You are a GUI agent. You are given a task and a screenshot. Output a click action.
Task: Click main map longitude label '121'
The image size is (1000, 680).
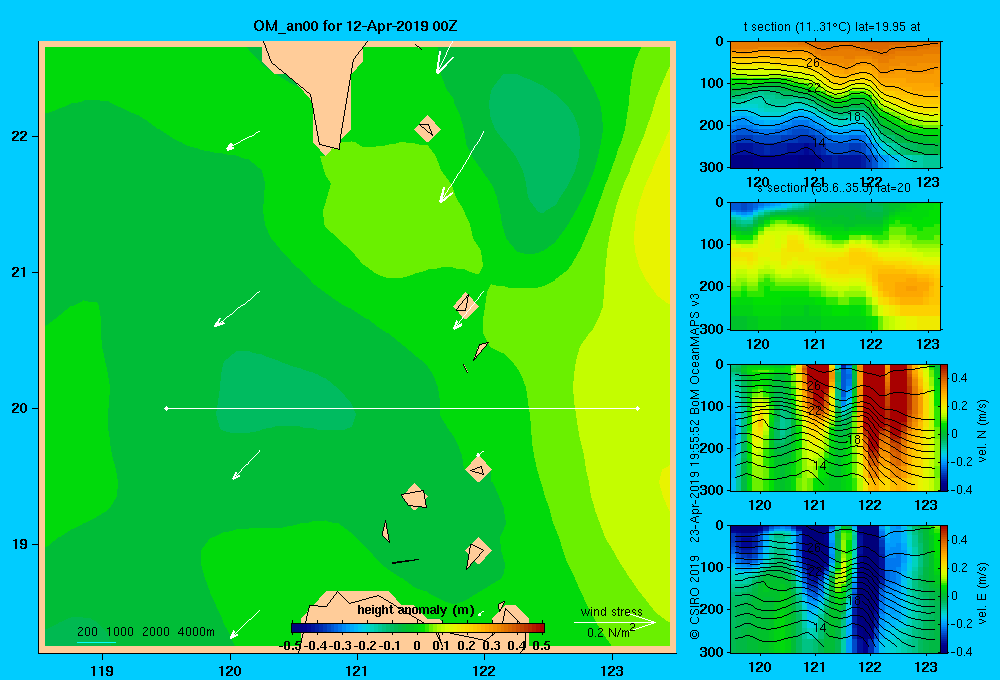(x=357, y=670)
